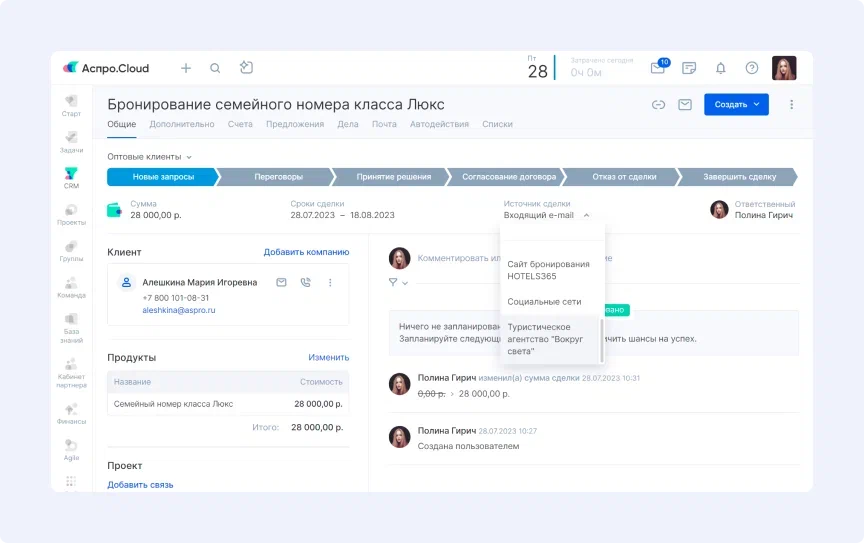Open the activity feed filter dropdown
Viewport: 864px width, 543px height.
(x=398, y=282)
